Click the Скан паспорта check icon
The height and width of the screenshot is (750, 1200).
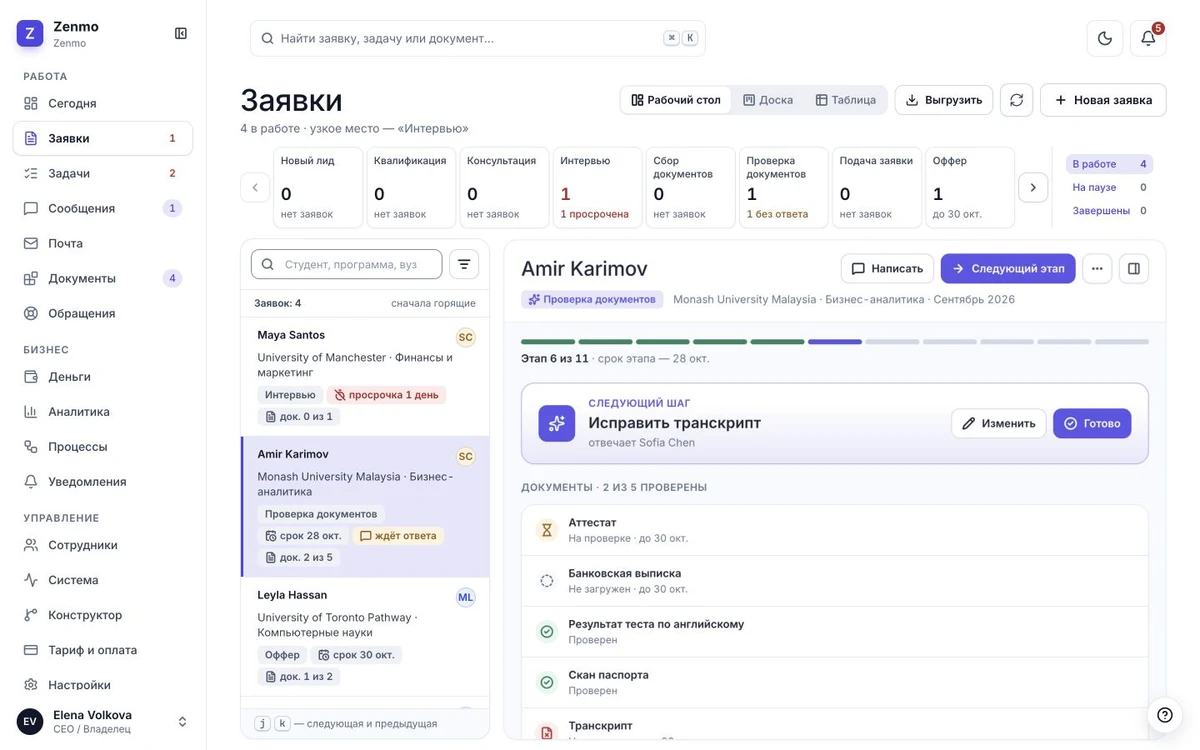click(x=547, y=682)
